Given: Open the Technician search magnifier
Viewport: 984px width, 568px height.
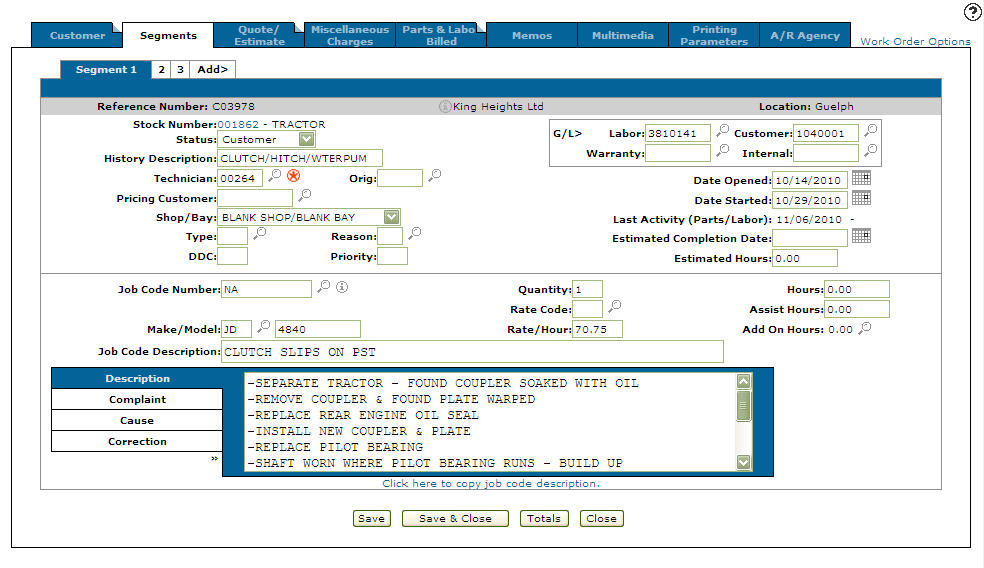Looking at the screenshot, I should tap(275, 176).
